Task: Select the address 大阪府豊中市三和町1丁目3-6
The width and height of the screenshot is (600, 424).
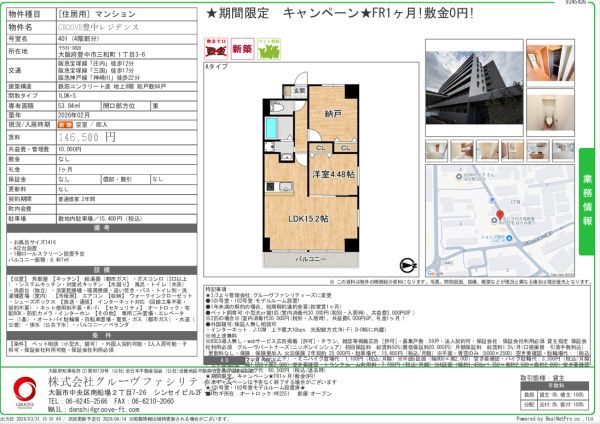Action: 102,55
